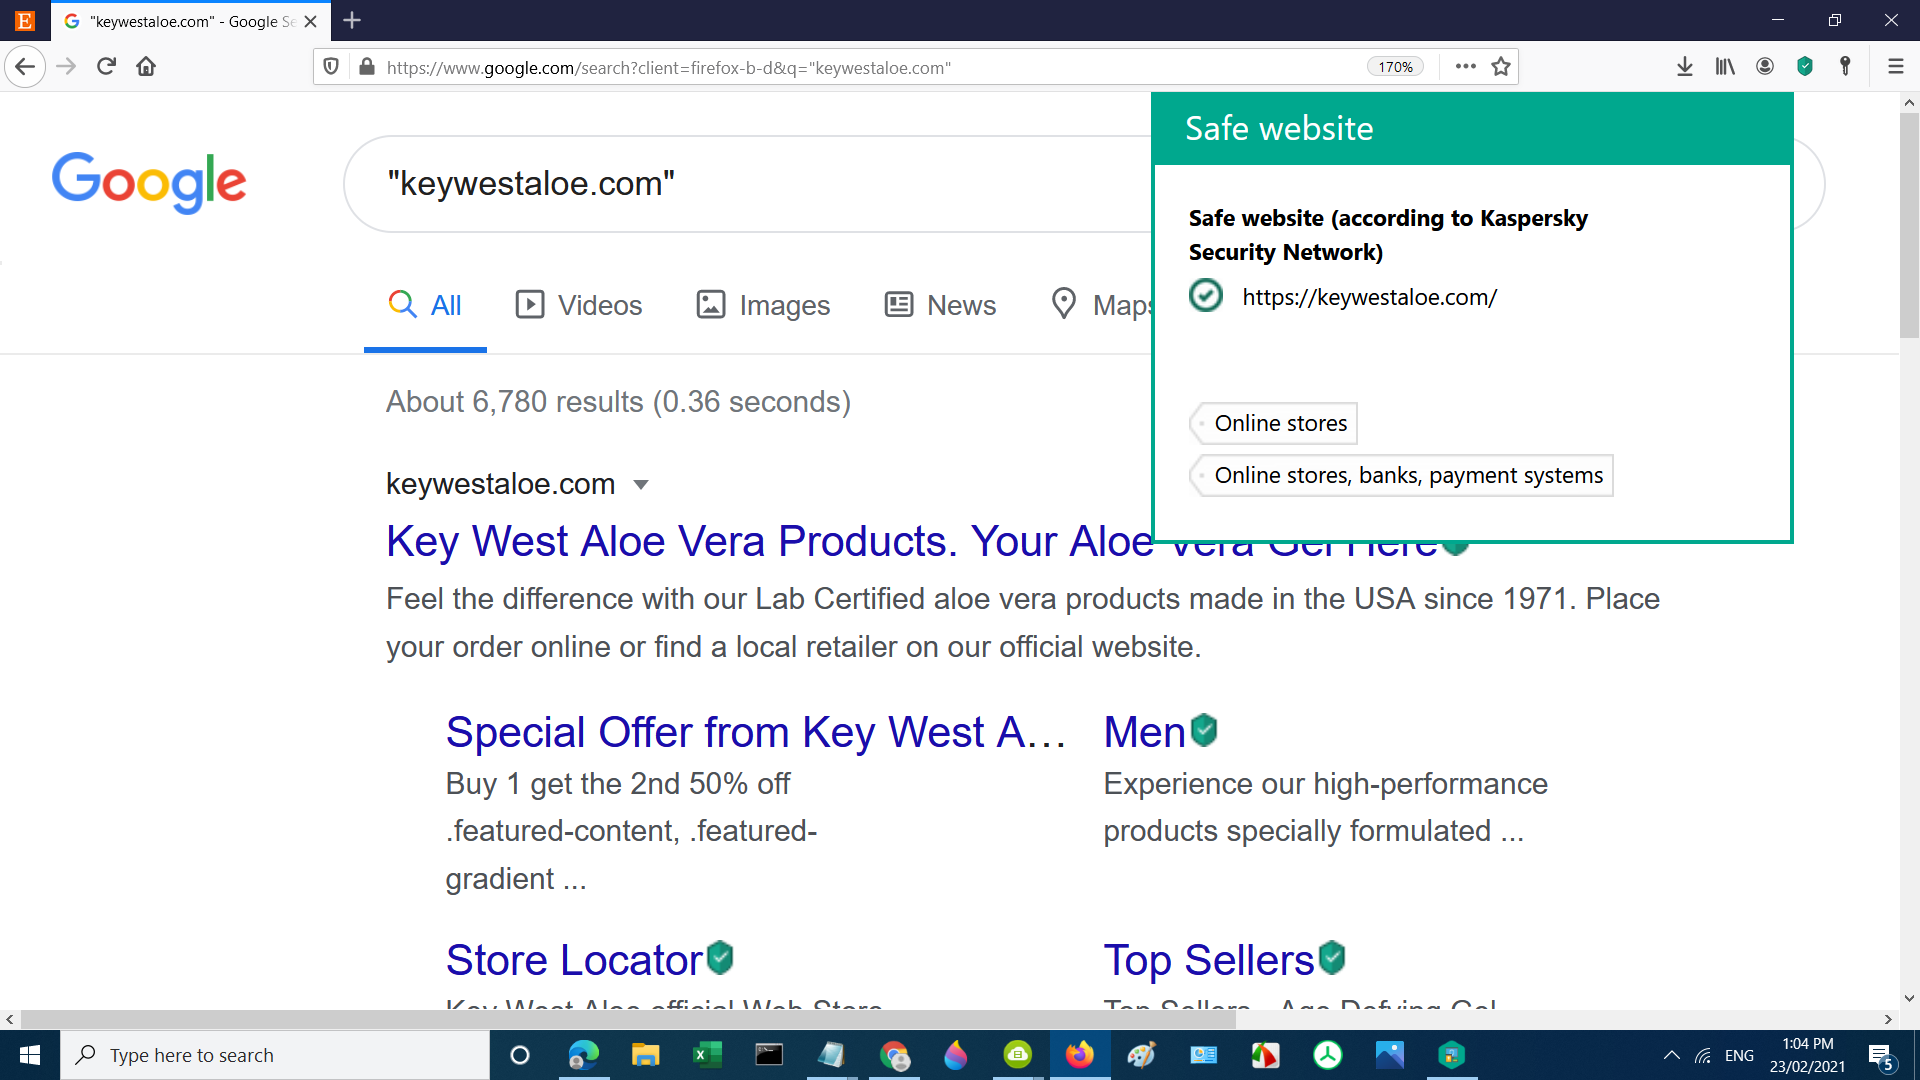Show hidden system tray icons chevron

pyautogui.click(x=1671, y=1055)
